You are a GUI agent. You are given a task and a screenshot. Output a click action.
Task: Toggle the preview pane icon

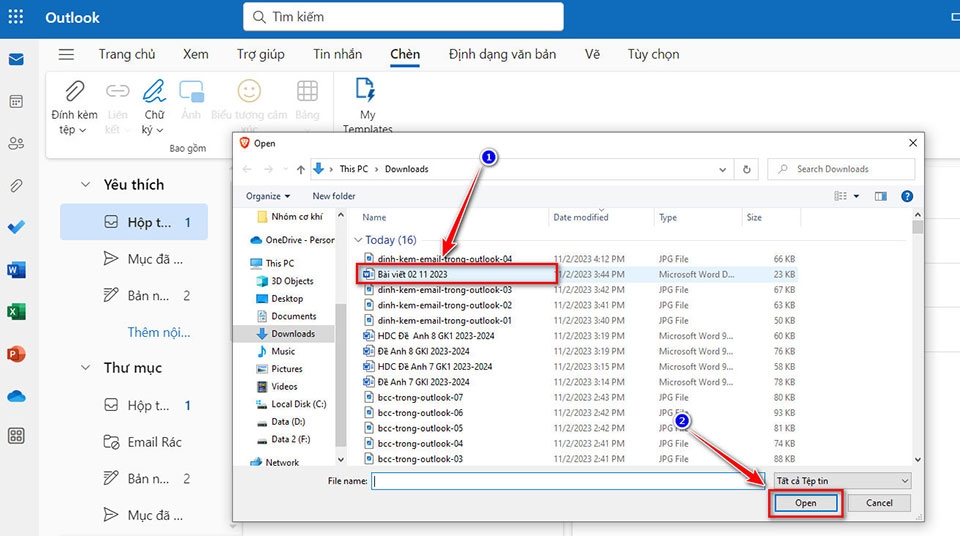(x=881, y=196)
